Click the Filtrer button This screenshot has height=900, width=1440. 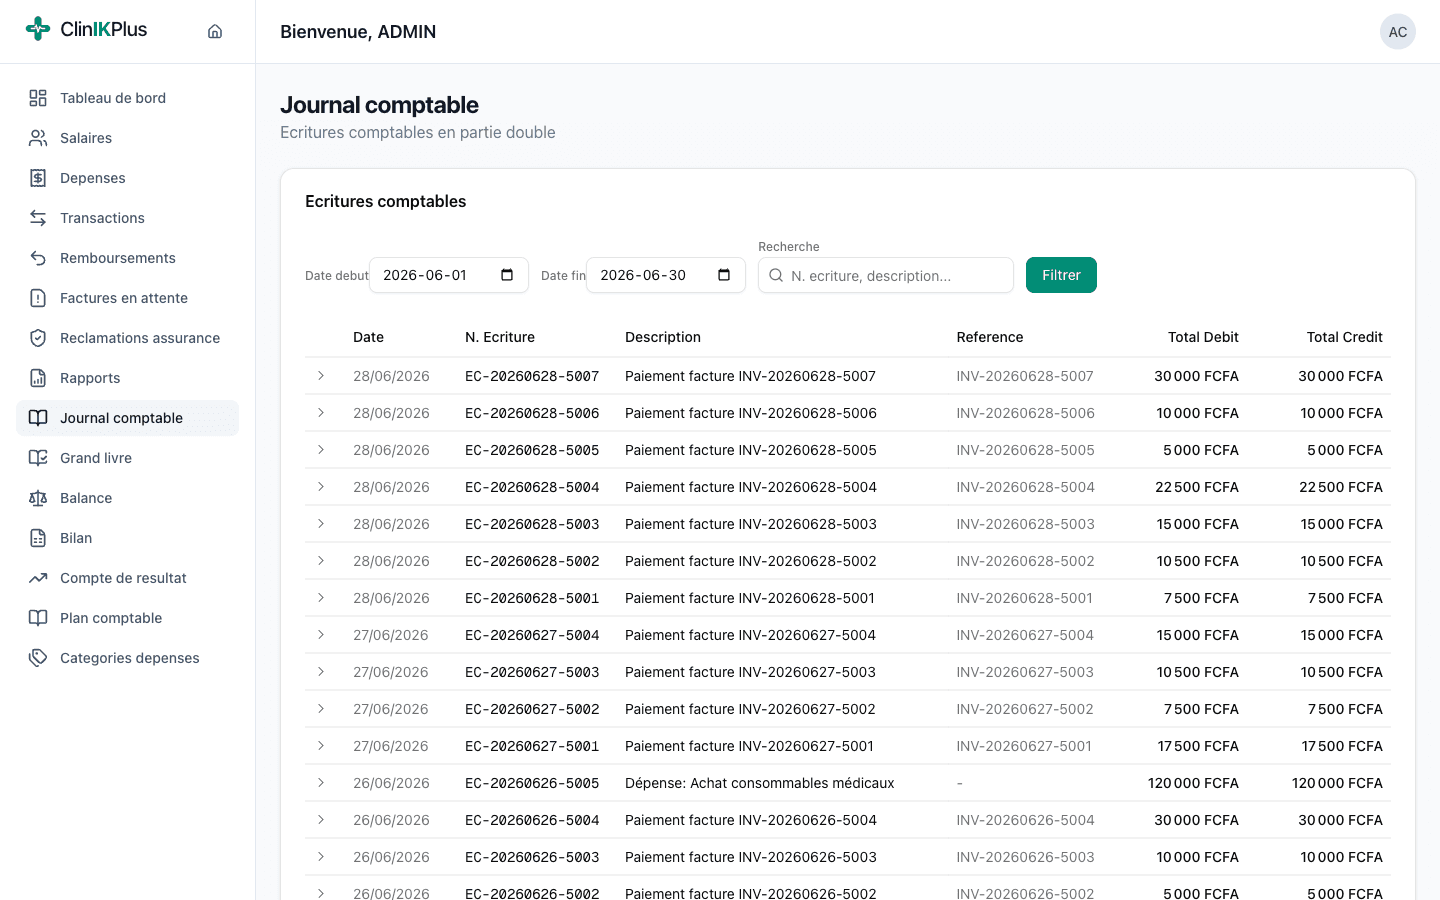[x=1061, y=275]
